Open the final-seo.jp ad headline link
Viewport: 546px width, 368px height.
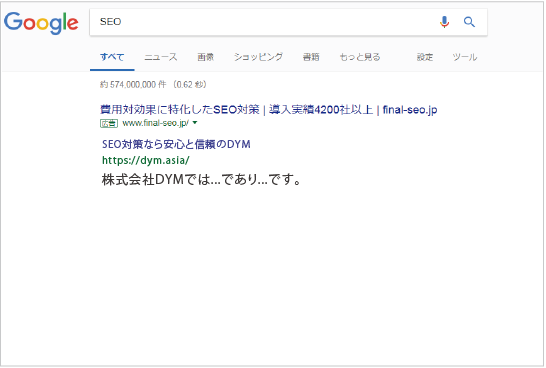[x=268, y=110]
